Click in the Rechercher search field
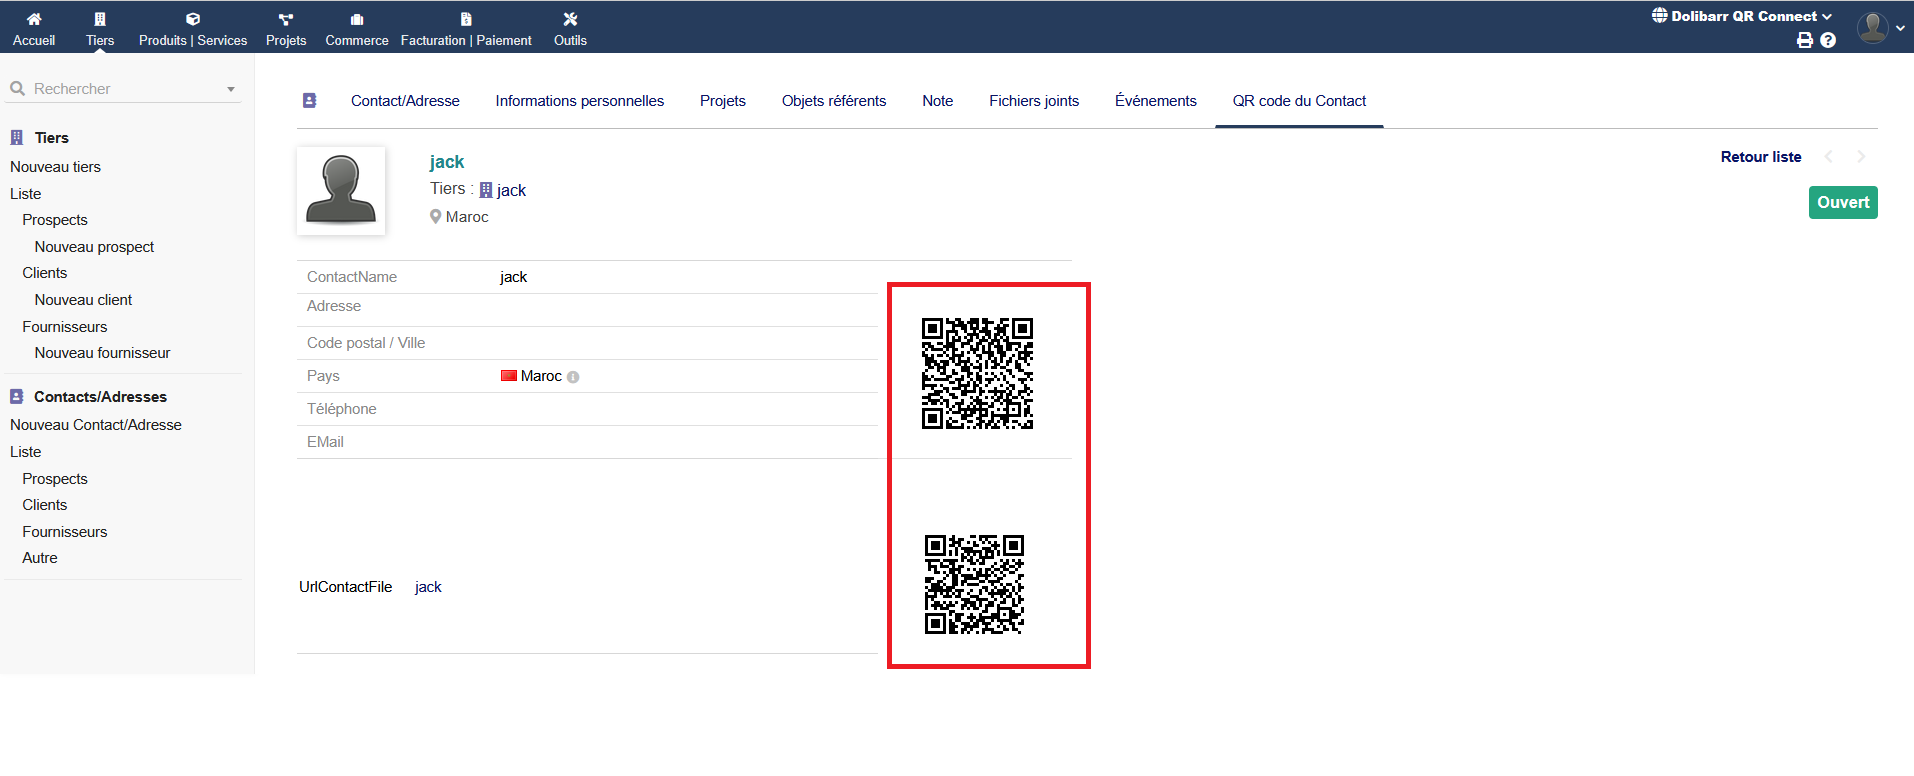This screenshot has height=776, width=1914. click(x=120, y=89)
